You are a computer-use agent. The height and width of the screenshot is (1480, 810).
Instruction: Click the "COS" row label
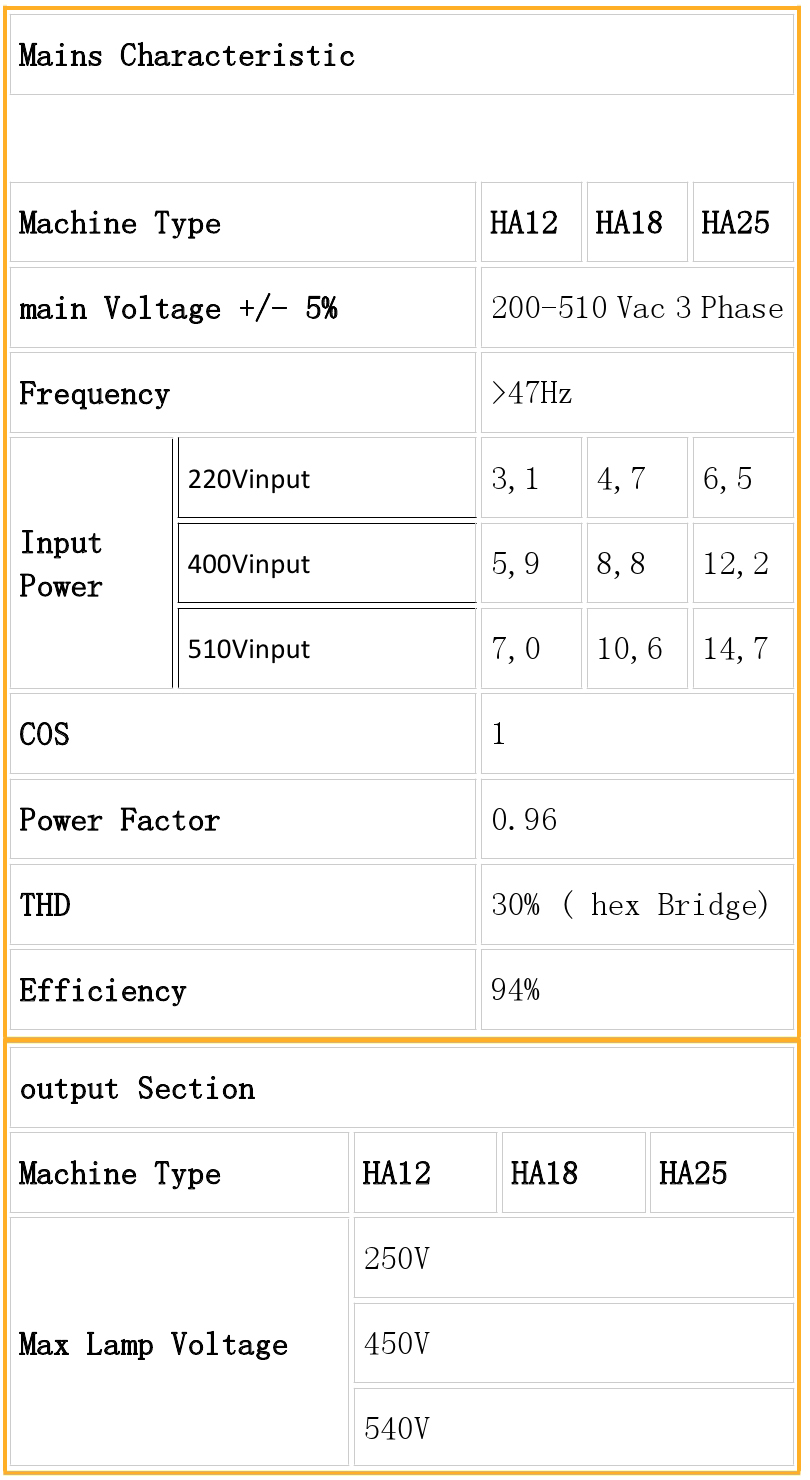click(242, 734)
